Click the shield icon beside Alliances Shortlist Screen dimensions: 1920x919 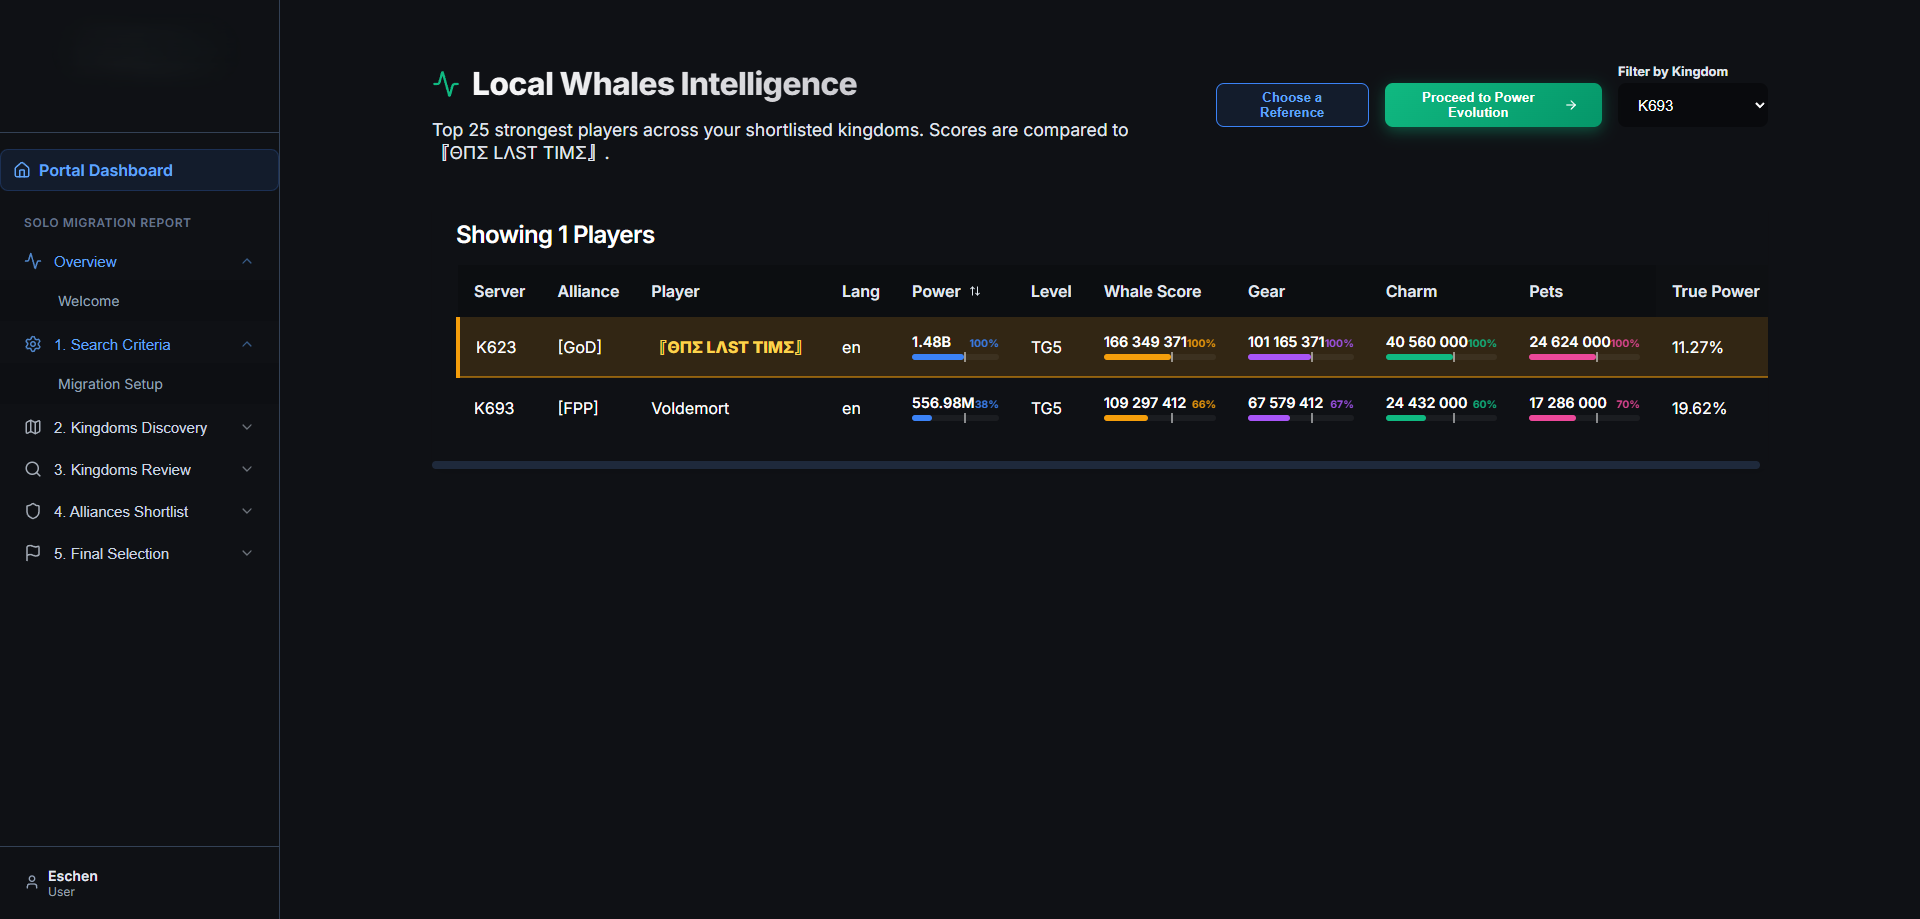point(33,511)
